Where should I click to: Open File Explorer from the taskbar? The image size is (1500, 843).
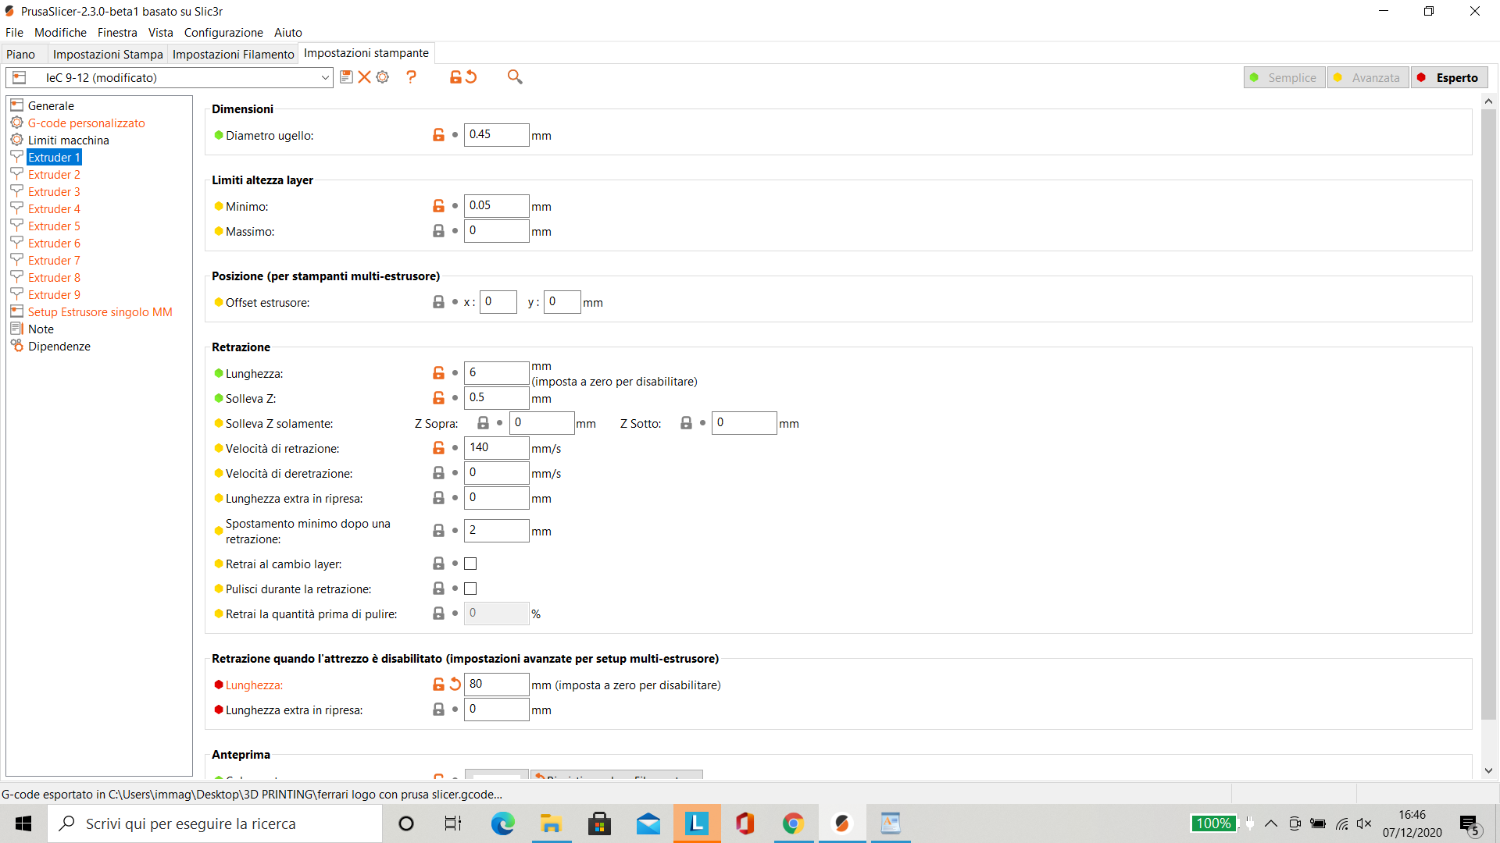[551, 824]
